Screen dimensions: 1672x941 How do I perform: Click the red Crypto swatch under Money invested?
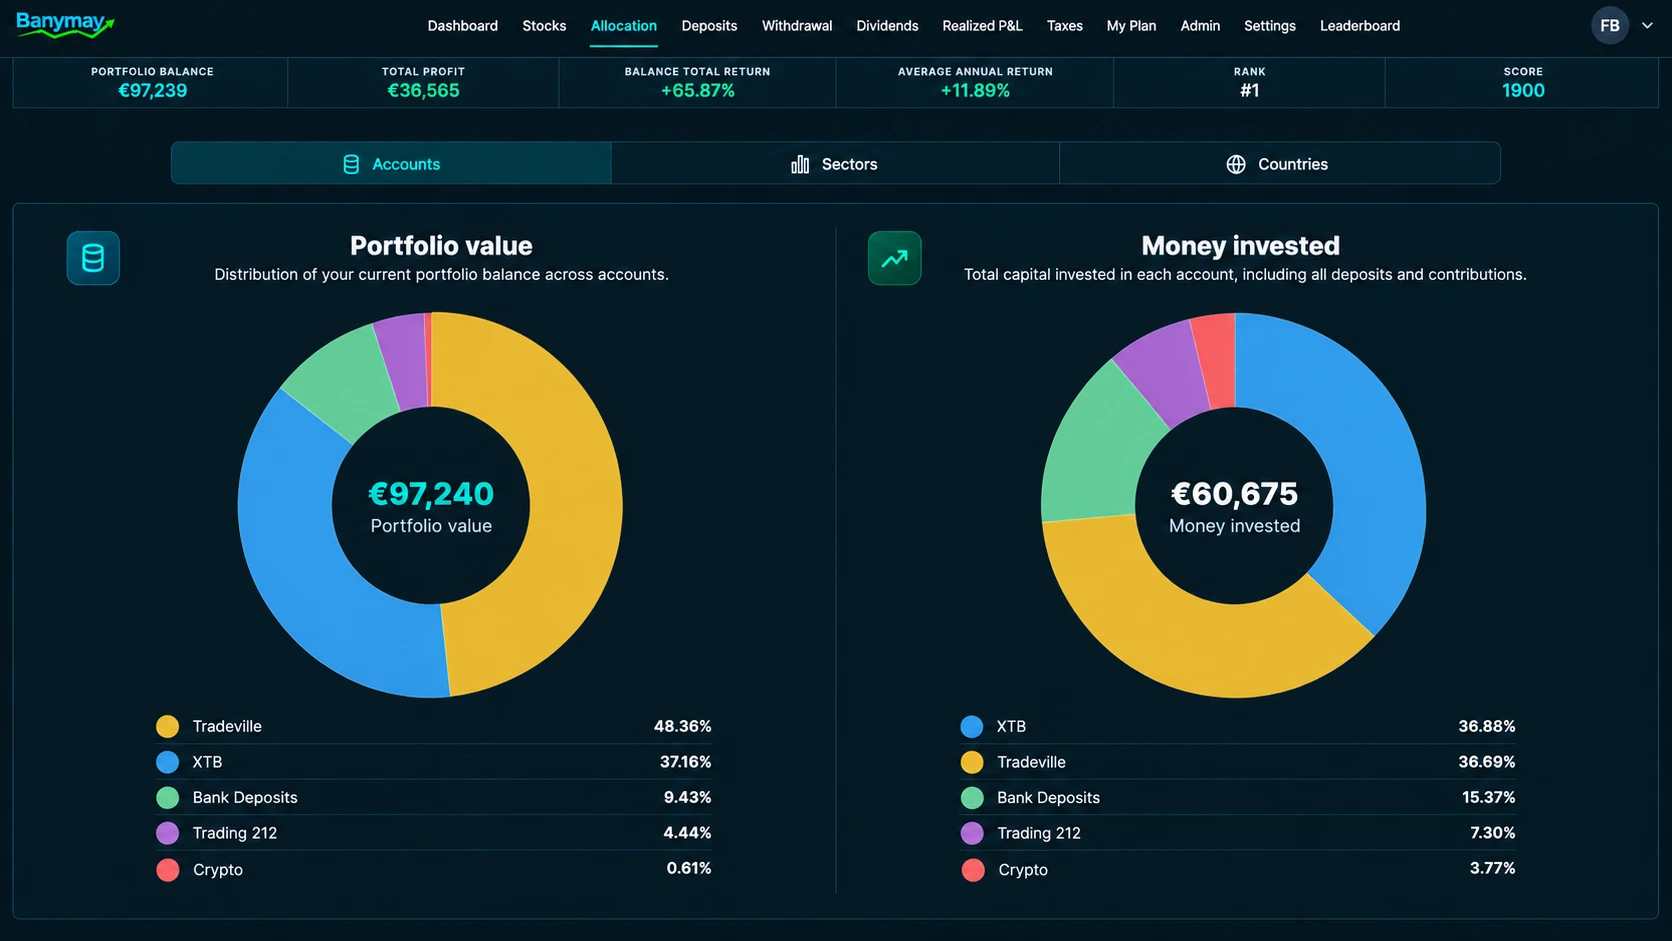pyautogui.click(x=972, y=870)
